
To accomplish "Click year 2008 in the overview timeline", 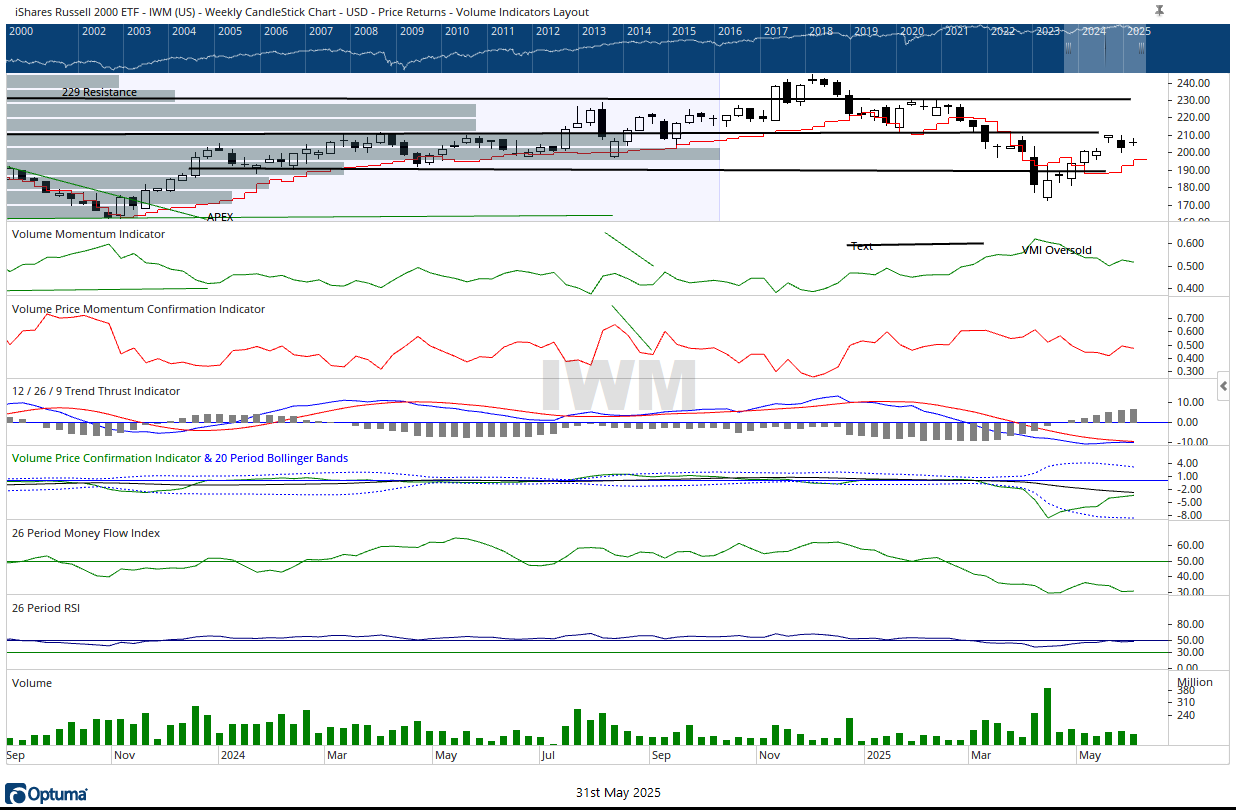I will 366,31.
